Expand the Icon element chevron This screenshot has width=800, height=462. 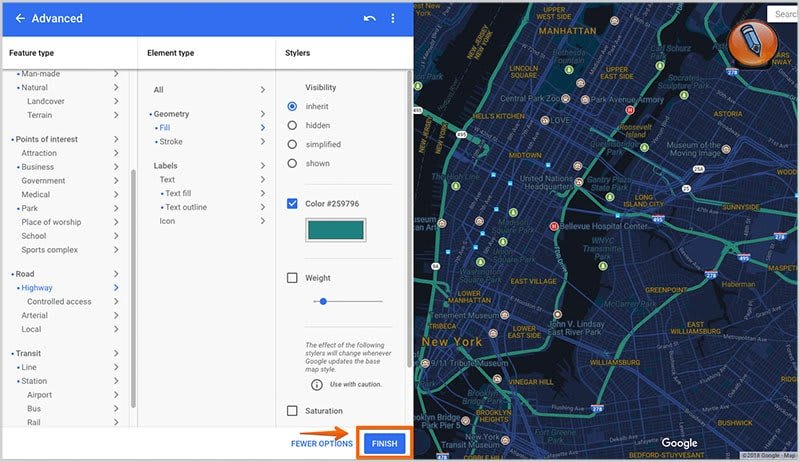(263, 221)
